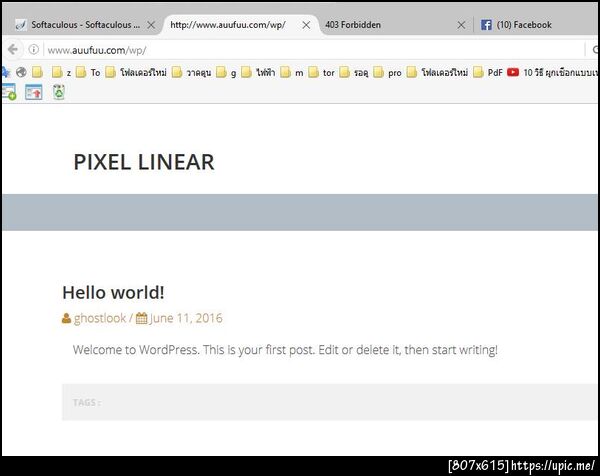Open the 'z' bookmark folder
Viewport: 600px width, 476px height.
click(x=62, y=72)
